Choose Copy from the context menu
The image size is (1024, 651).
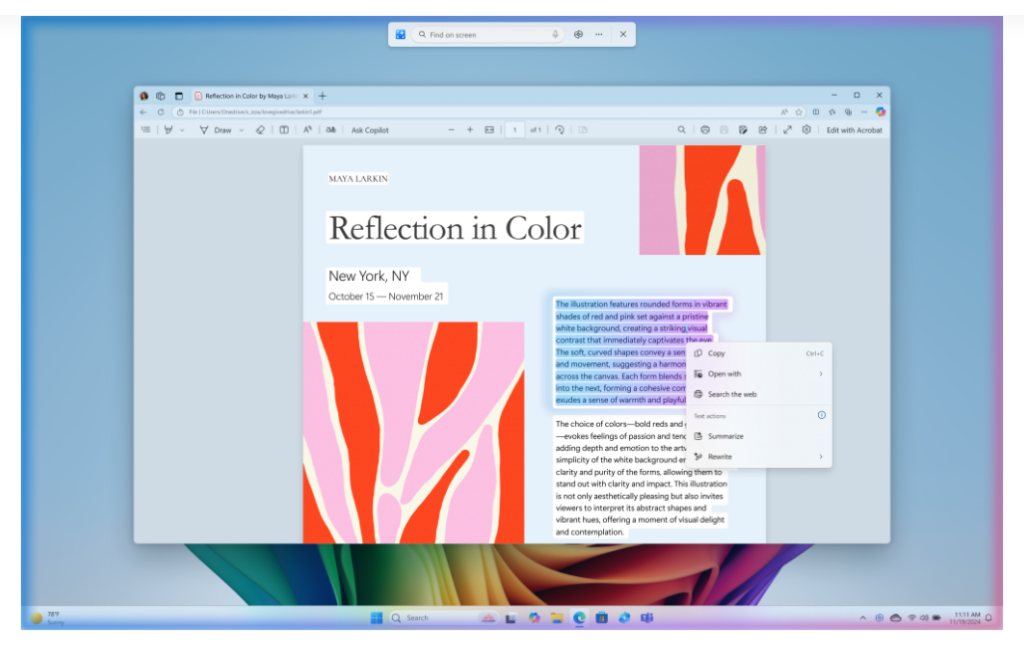[717, 353]
